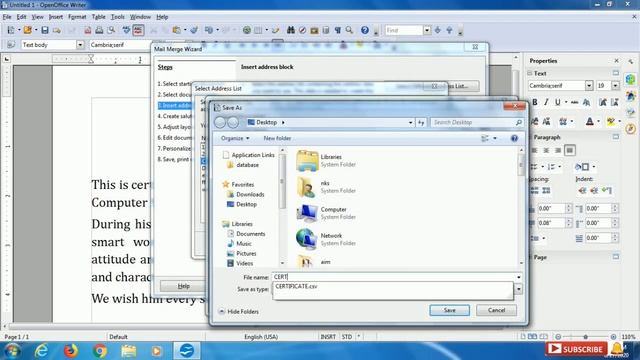640x360 pixels.
Task: Create a New folder in Save As dialog
Action: pos(277,138)
